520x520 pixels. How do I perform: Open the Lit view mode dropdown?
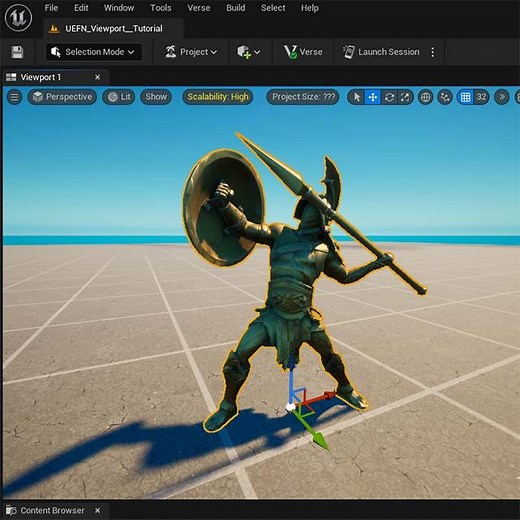(119, 97)
